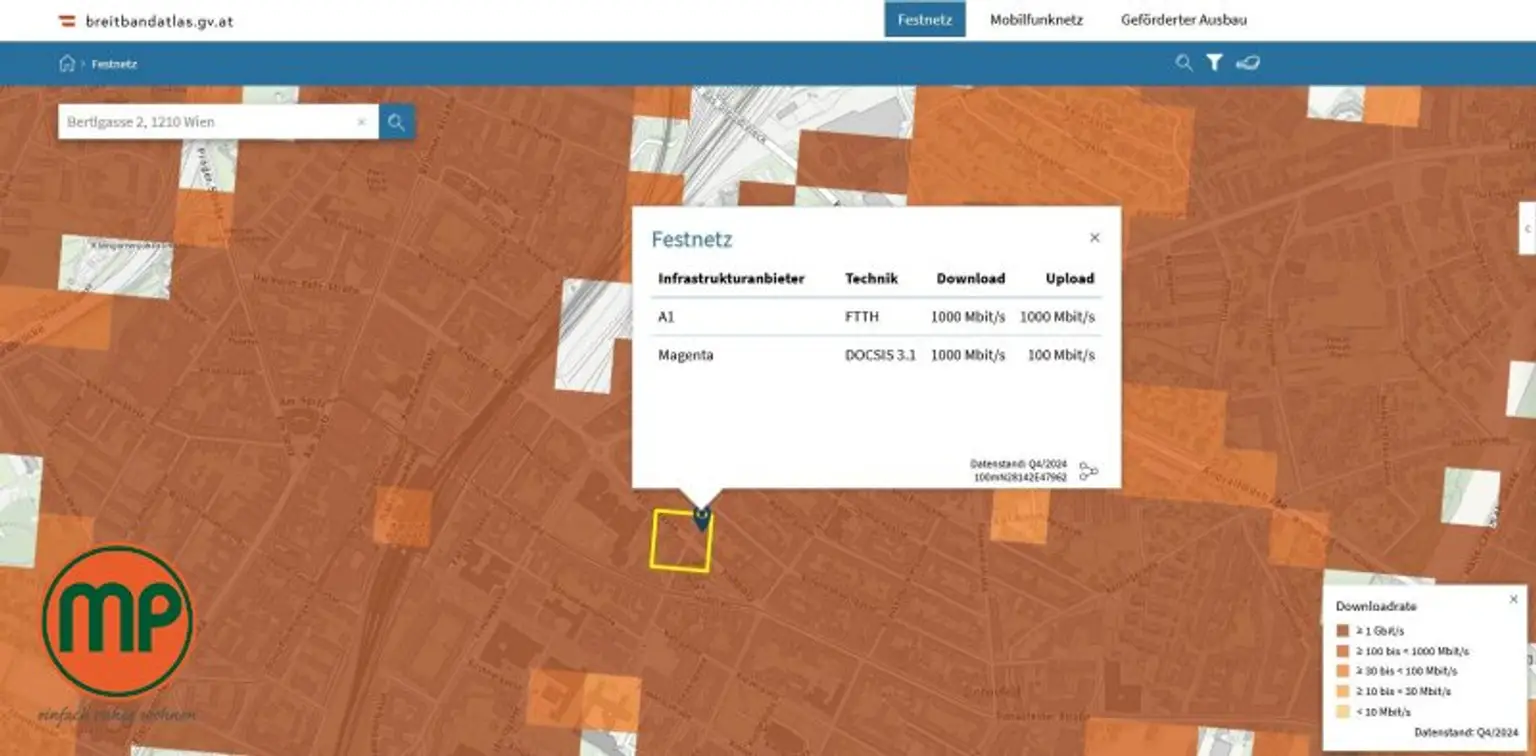Select the < 10 Mbit/s legend swatch

coord(1343,711)
